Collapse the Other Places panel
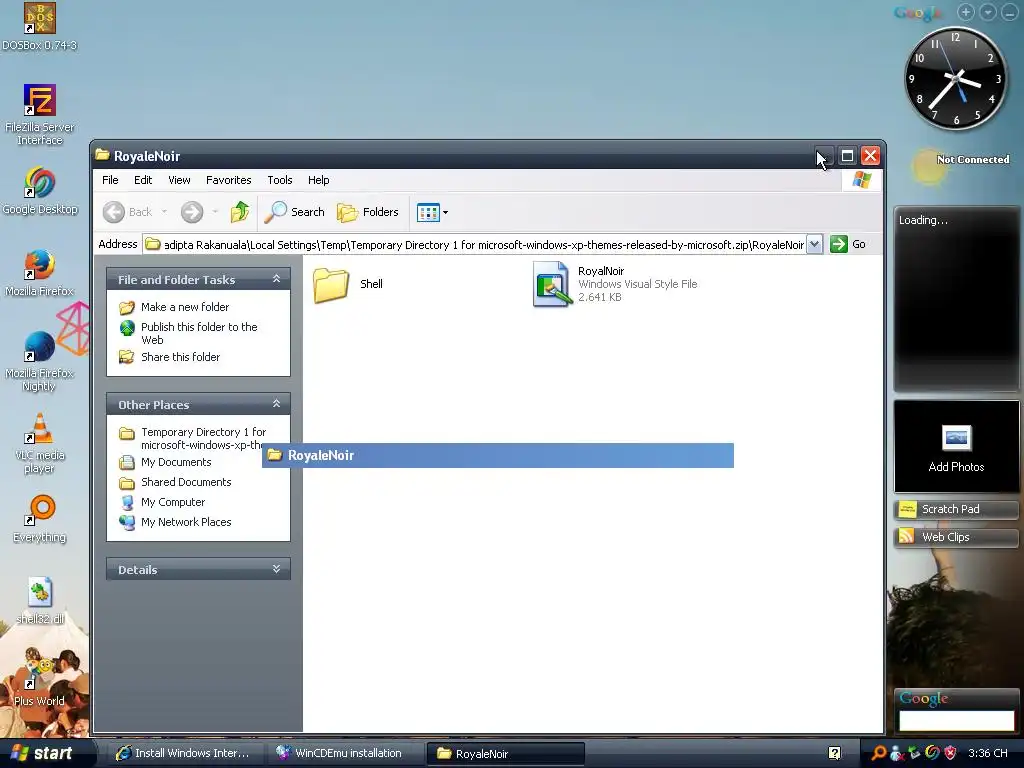 276,404
